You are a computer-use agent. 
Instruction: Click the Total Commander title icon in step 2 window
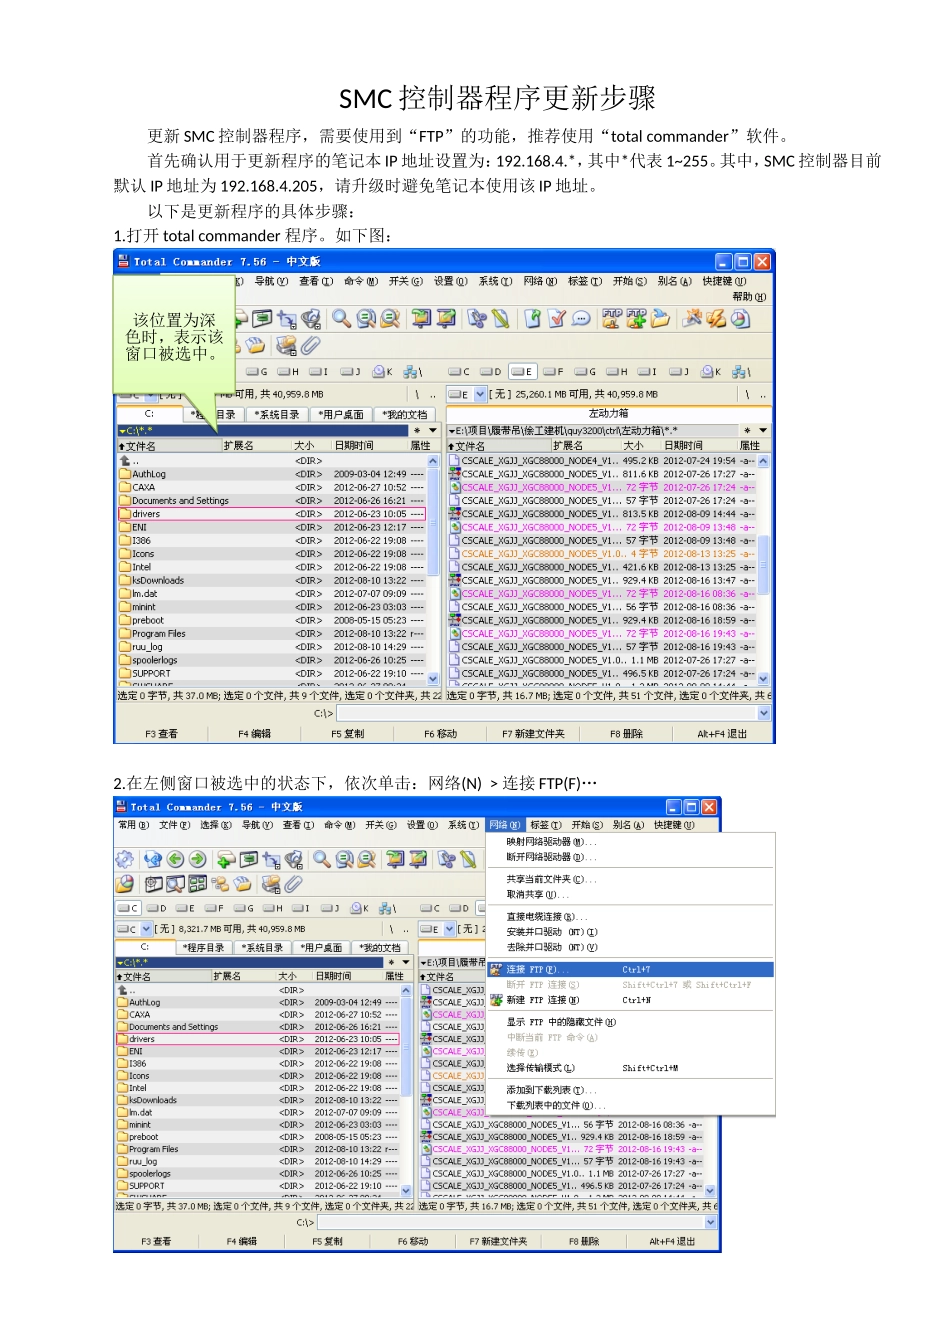click(x=121, y=807)
